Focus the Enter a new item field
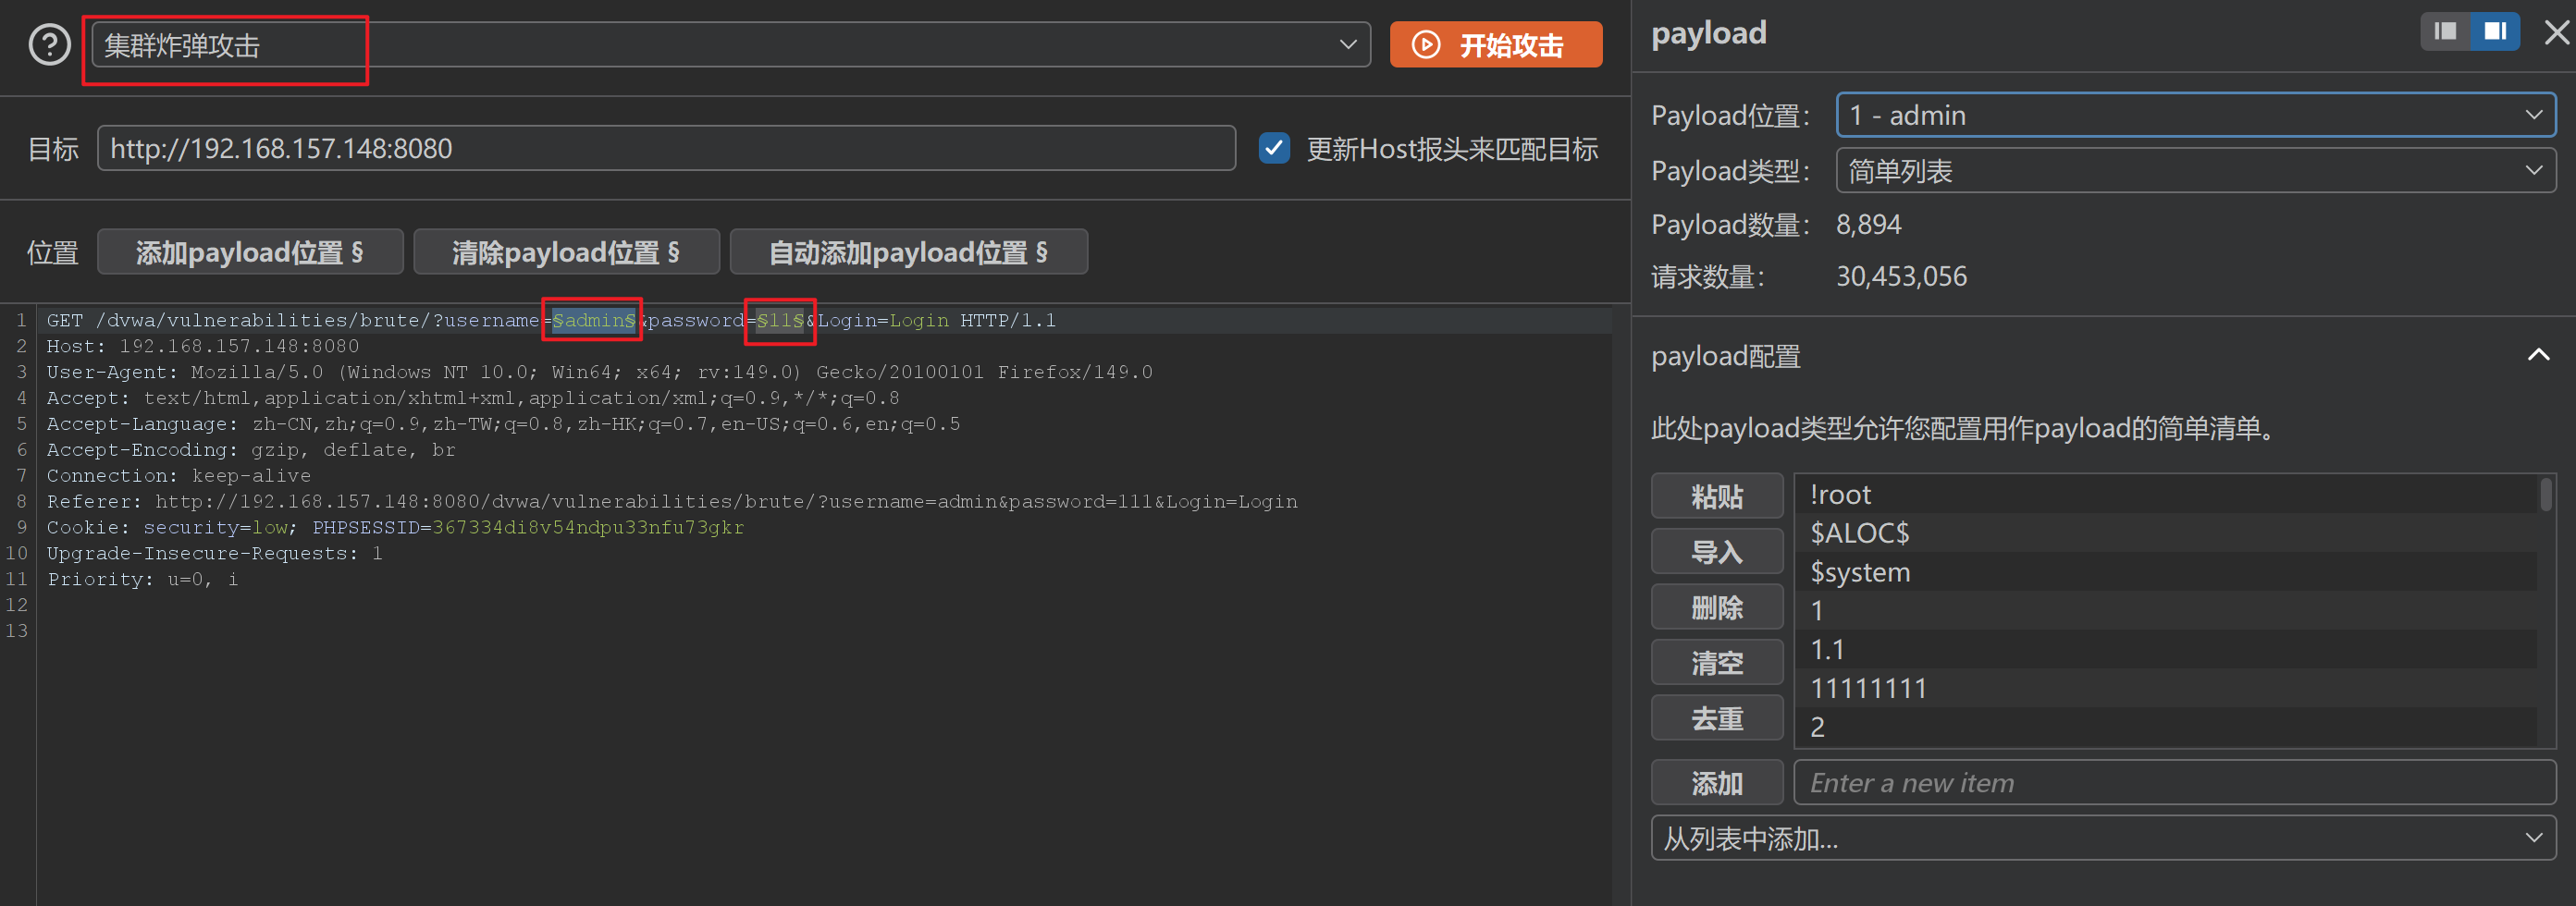 point(2174,782)
